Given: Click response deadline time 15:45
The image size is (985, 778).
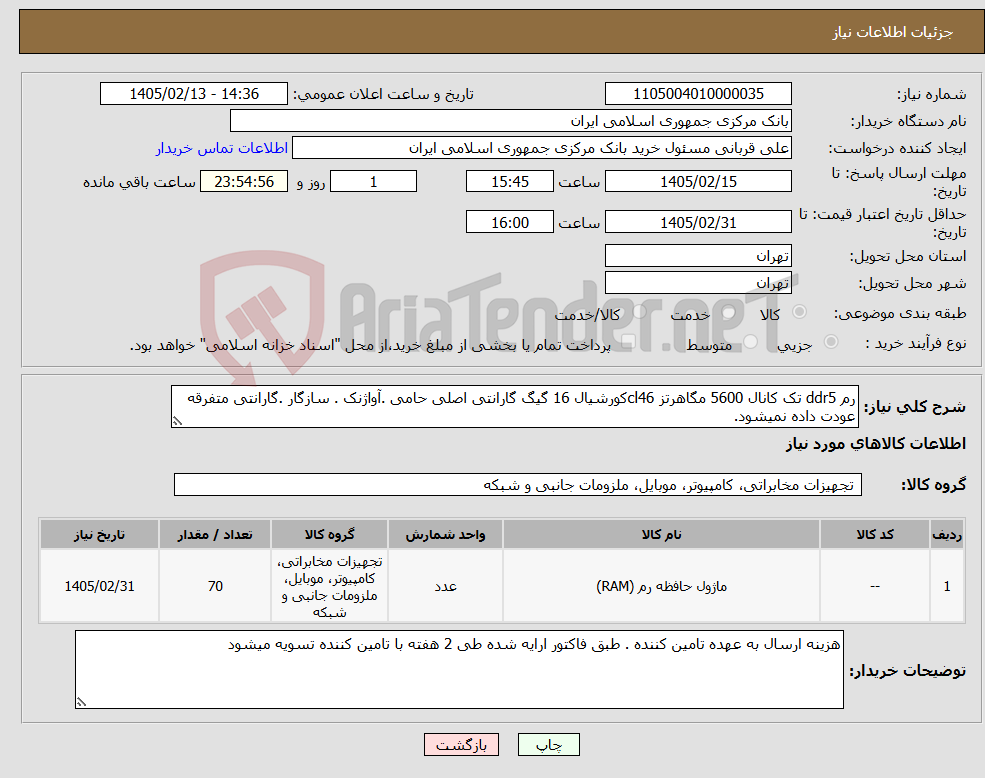Looking at the screenshot, I should pyautogui.click(x=509, y=182).
